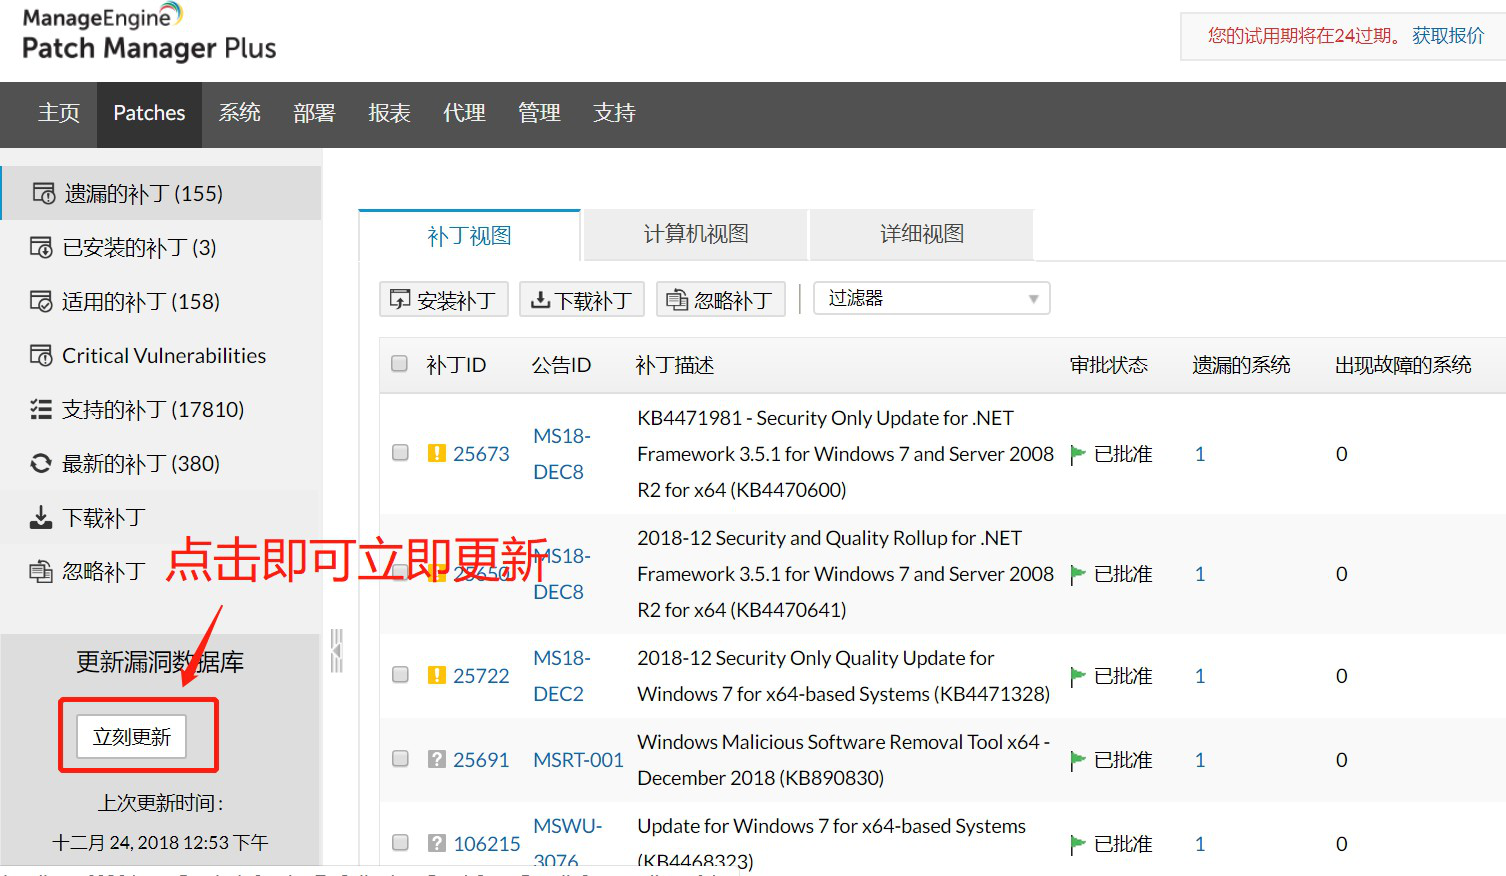Click the Critical Vulnerabilities sidebar icon
Screen dimensions: 1506x876
(x=41, y=355)
